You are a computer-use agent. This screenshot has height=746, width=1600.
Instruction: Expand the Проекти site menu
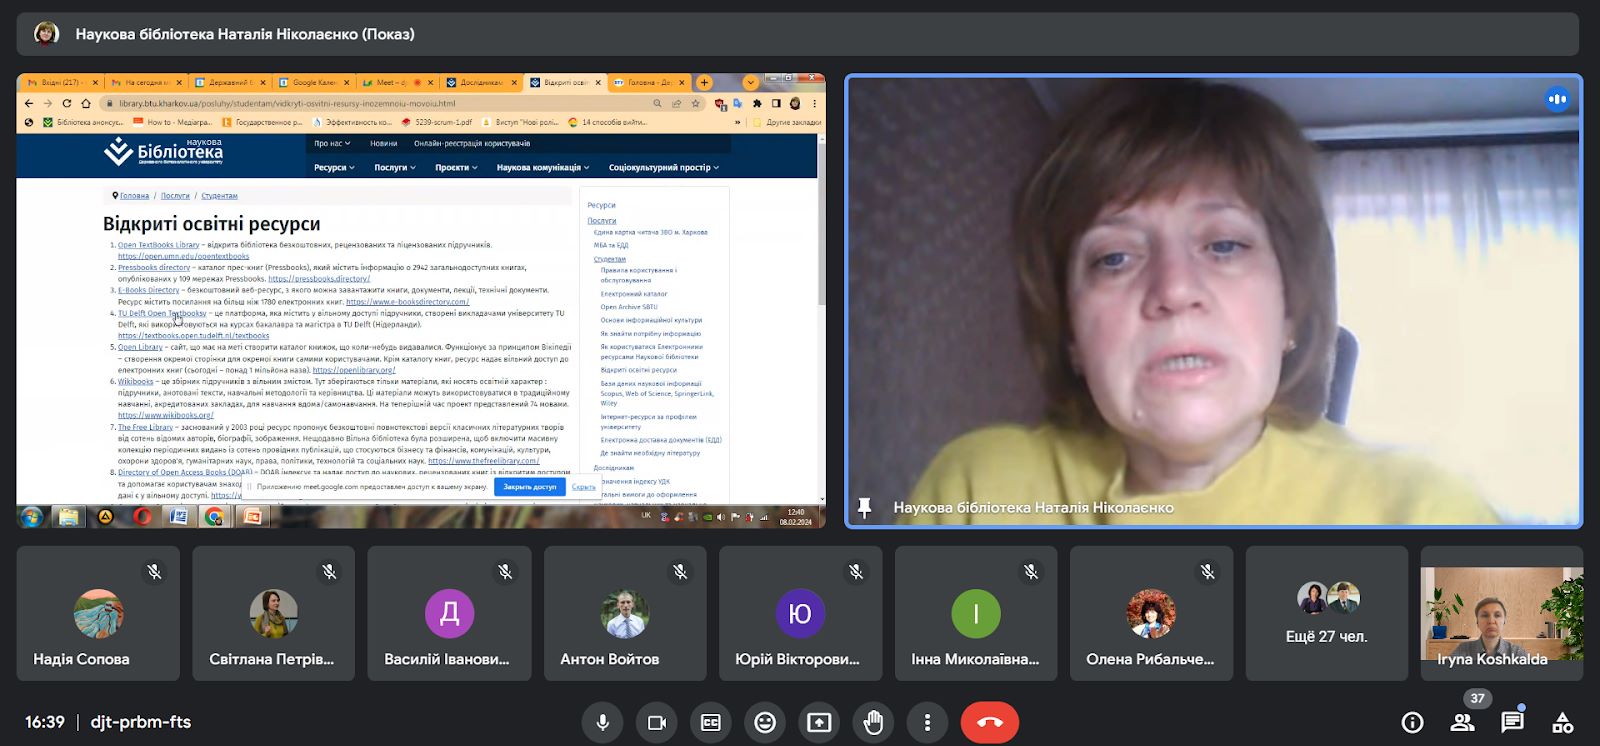456,167
